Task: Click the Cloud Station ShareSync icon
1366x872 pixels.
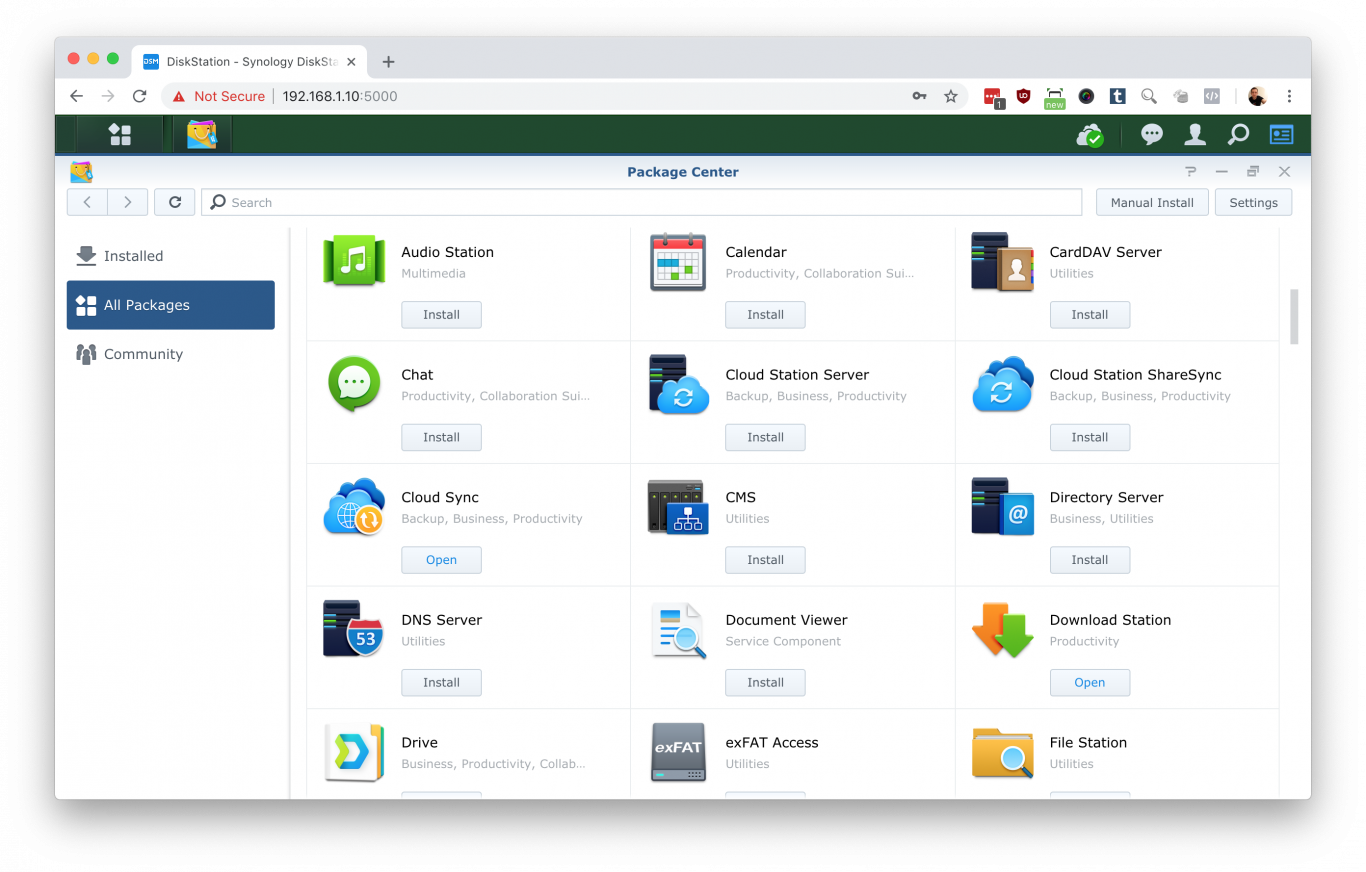Action: (1002, 384)
